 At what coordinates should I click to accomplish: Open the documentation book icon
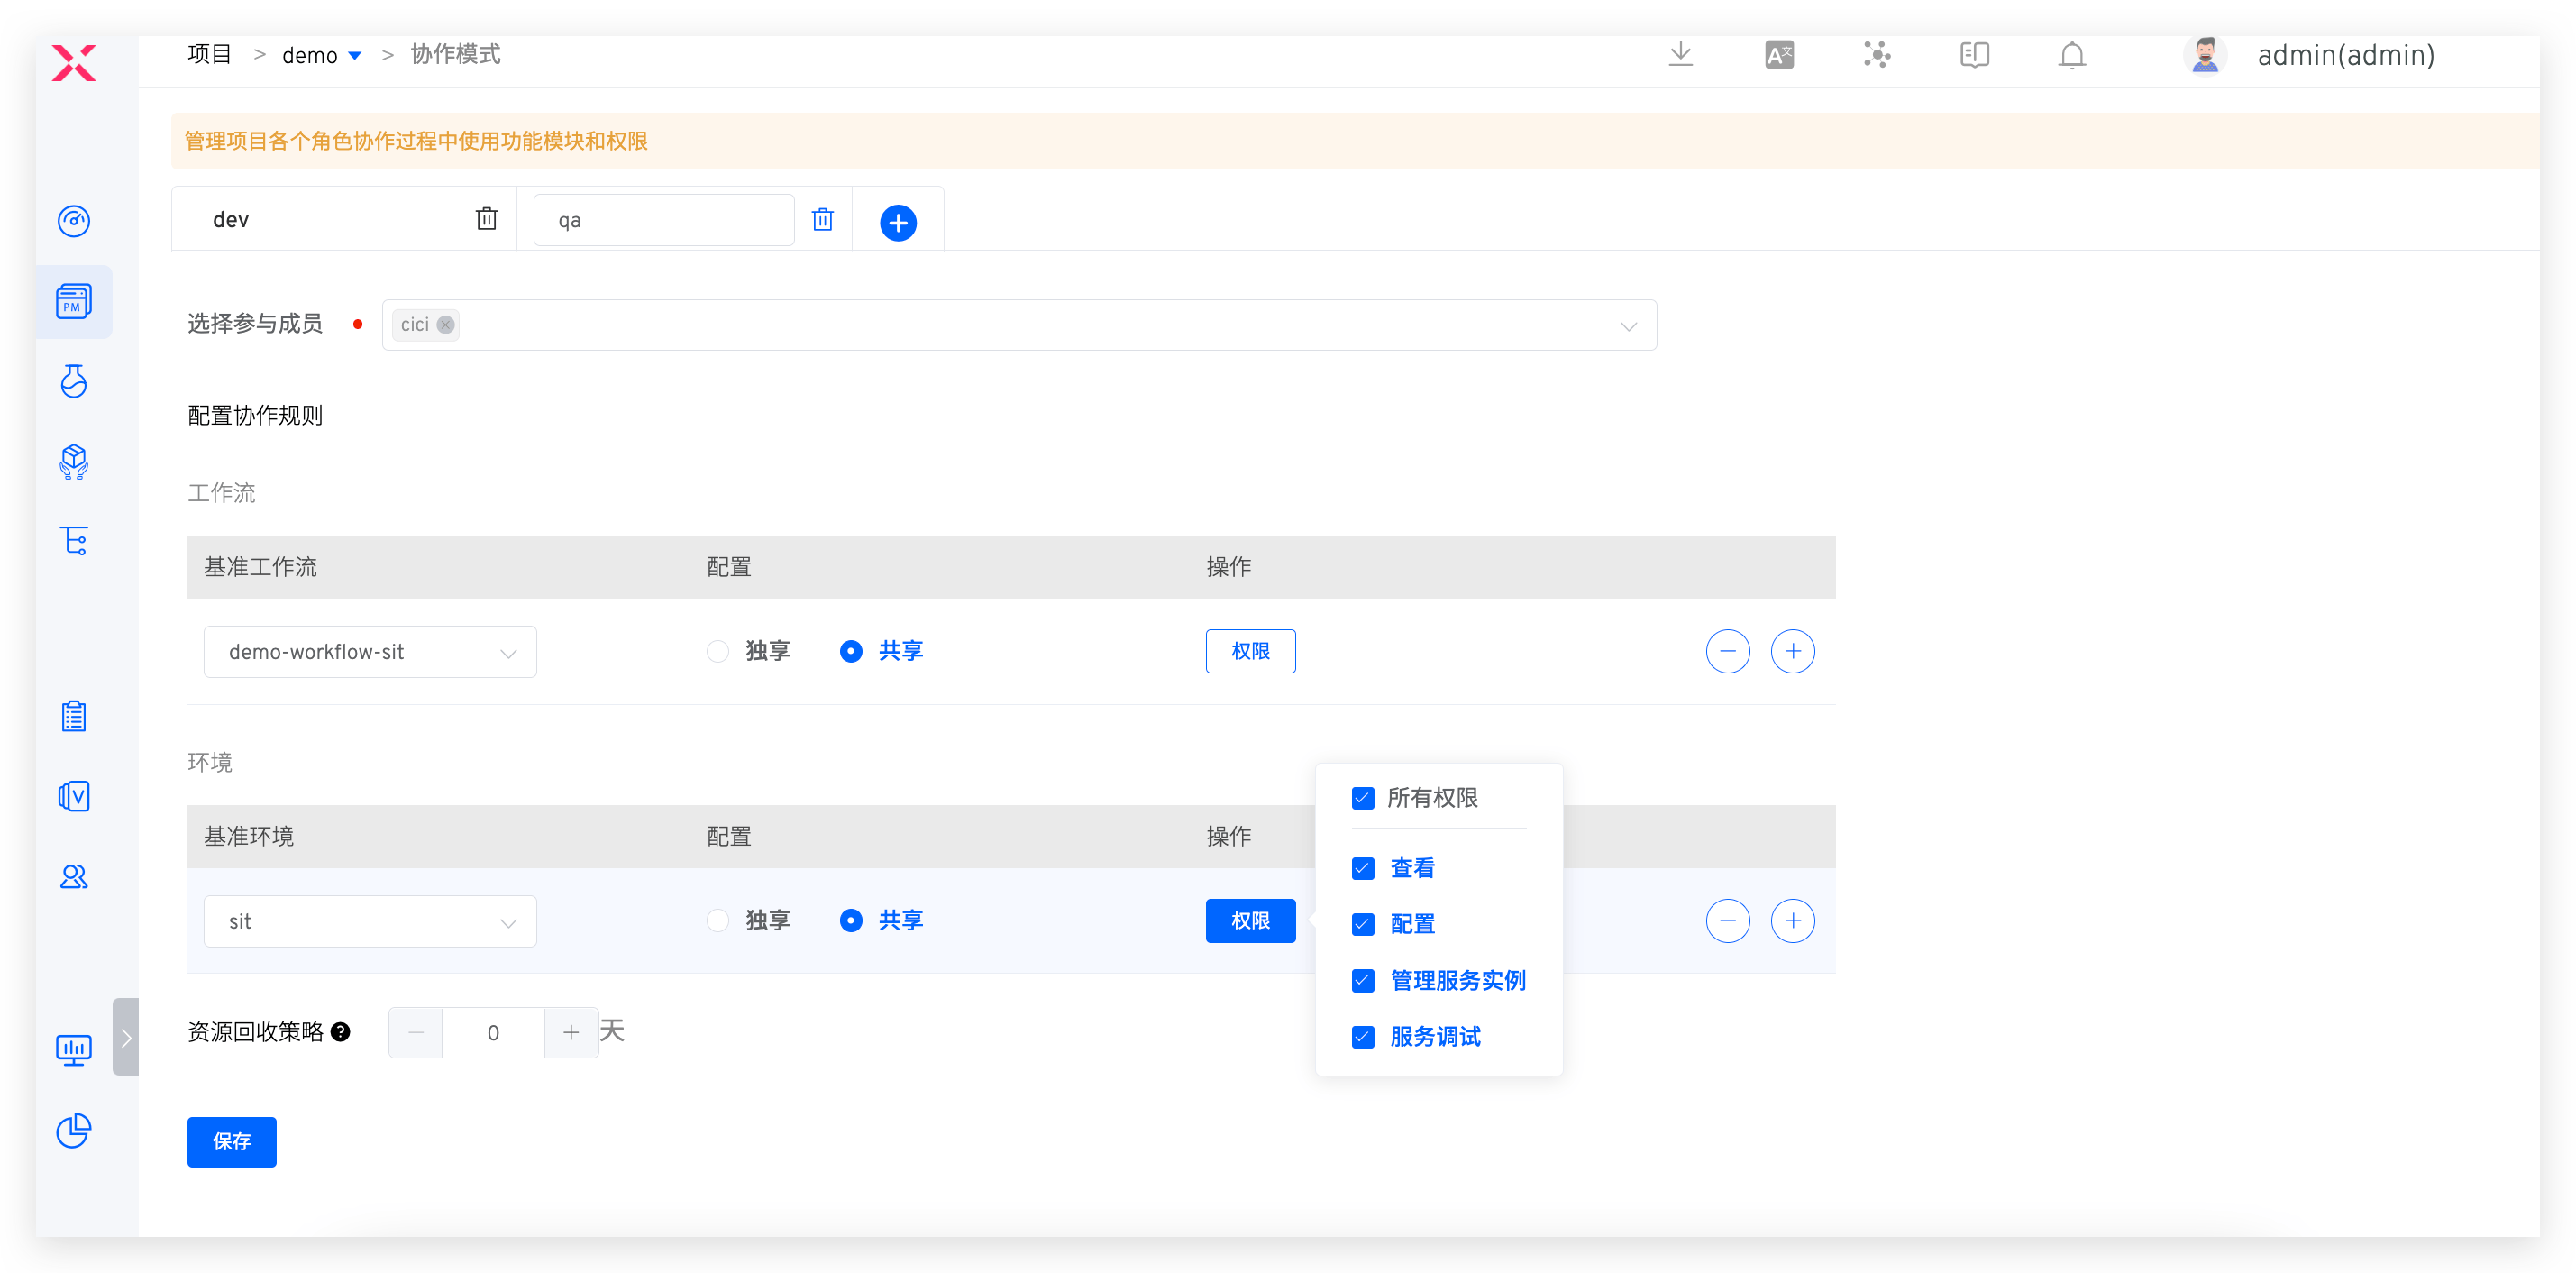[x=1974, y=55]
